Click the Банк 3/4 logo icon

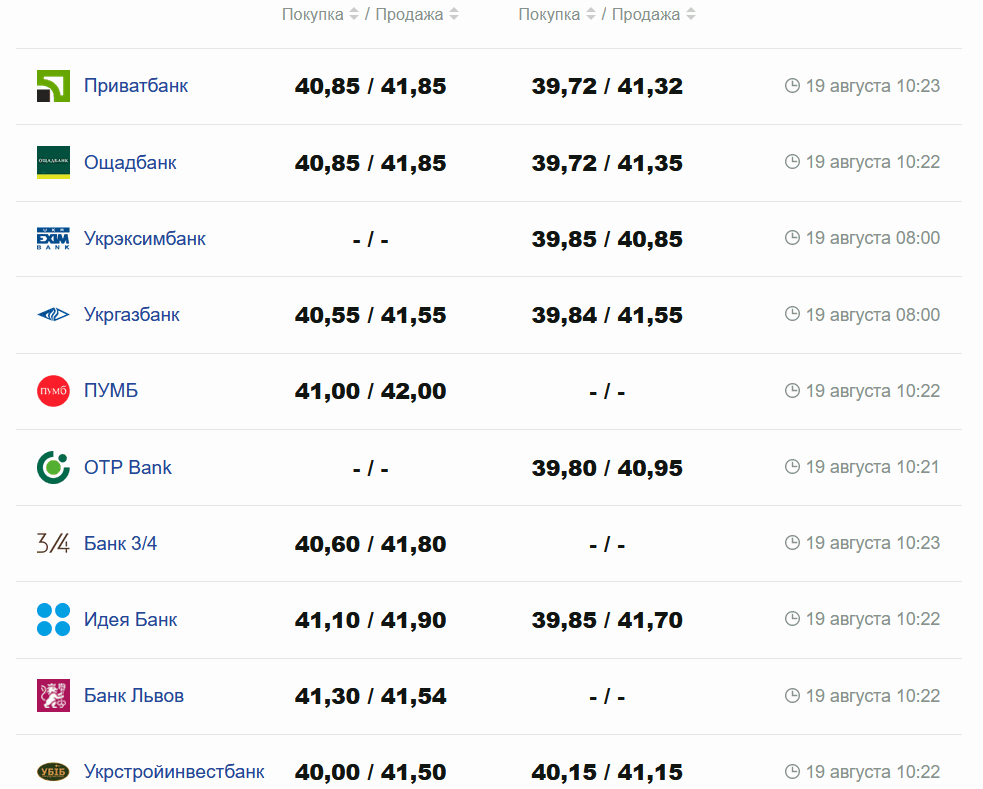coord(53,544)
